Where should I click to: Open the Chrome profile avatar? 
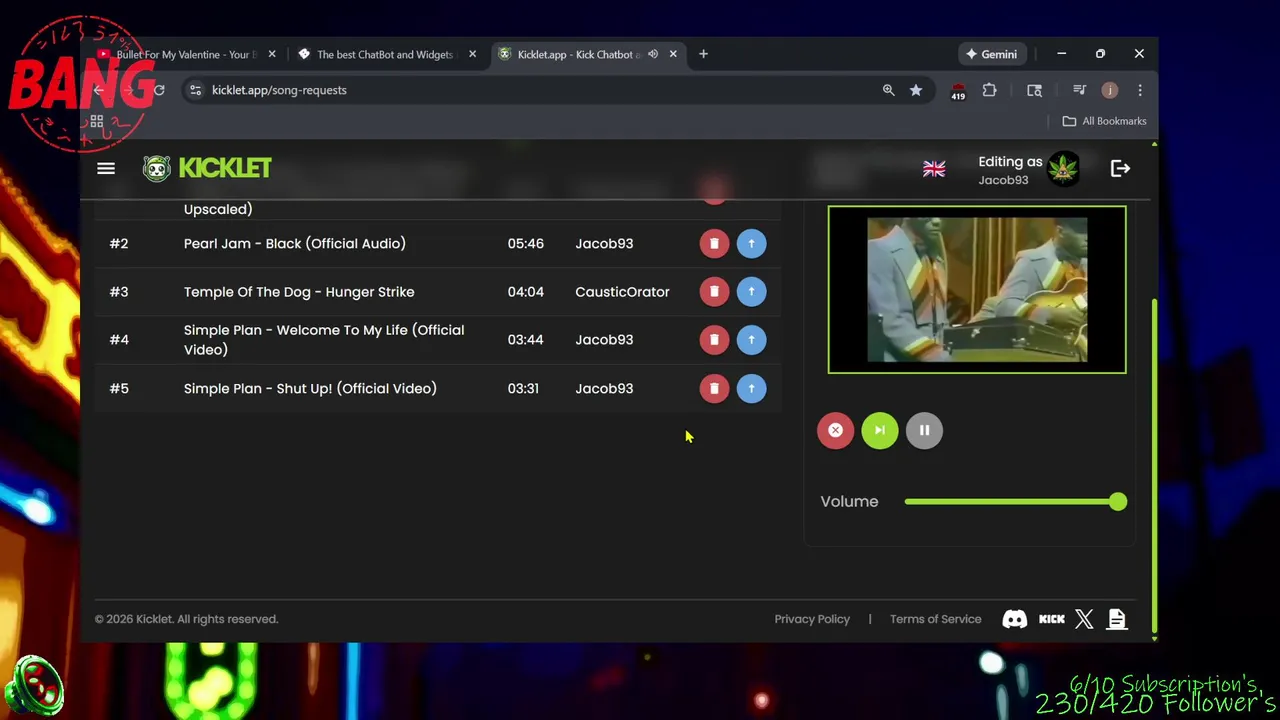tap(1109, 90)
